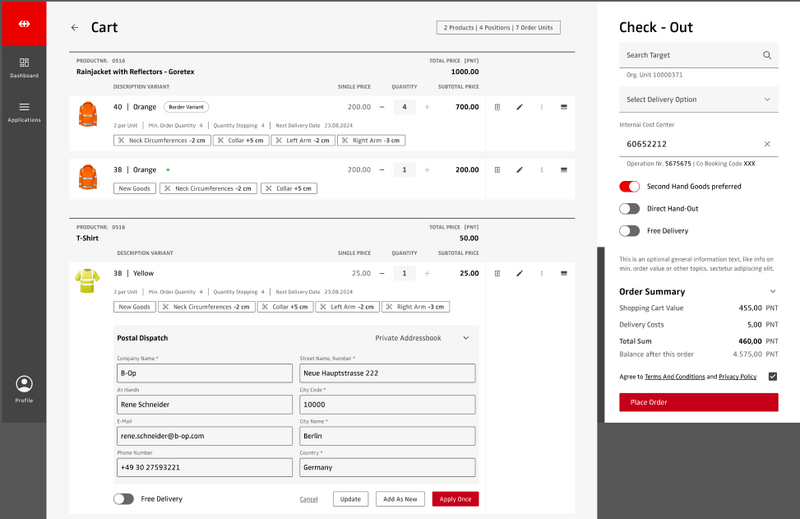Click the Cancel link in Postal Dispatch

[309, 499]
